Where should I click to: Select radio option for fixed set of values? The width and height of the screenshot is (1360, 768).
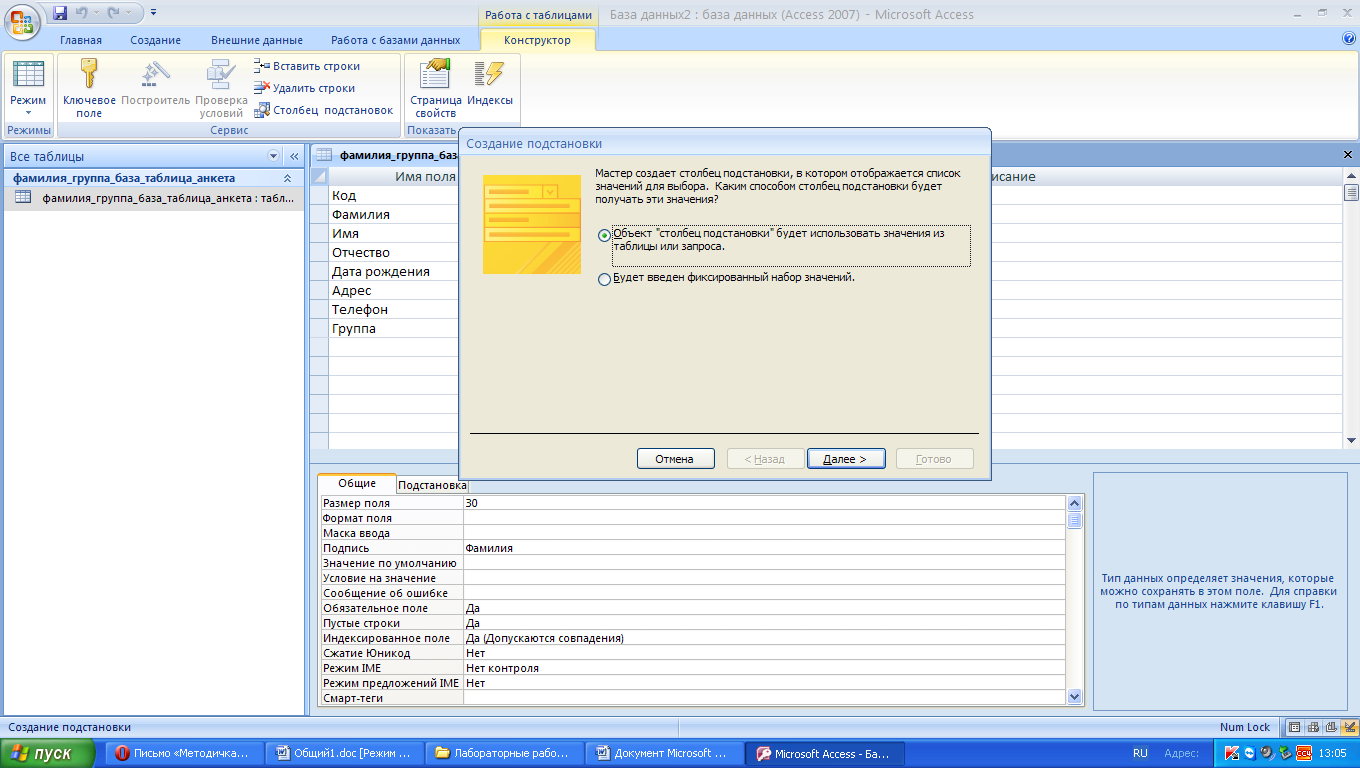[x=604, y=280]
